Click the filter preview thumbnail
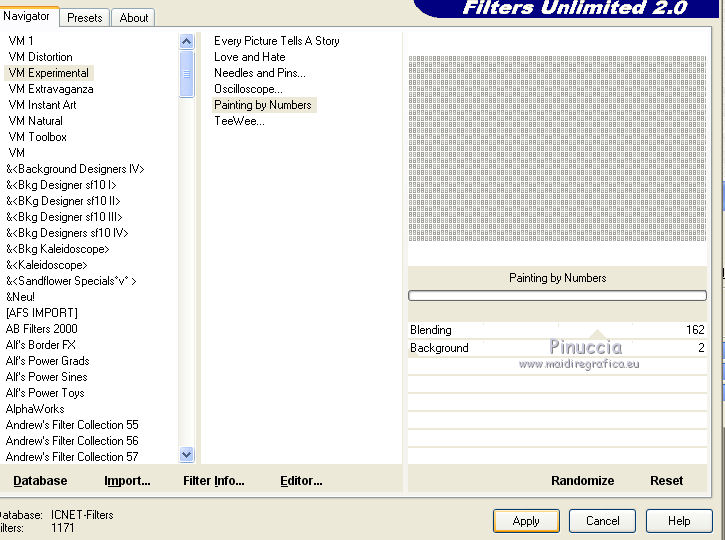 click(557, 148)
